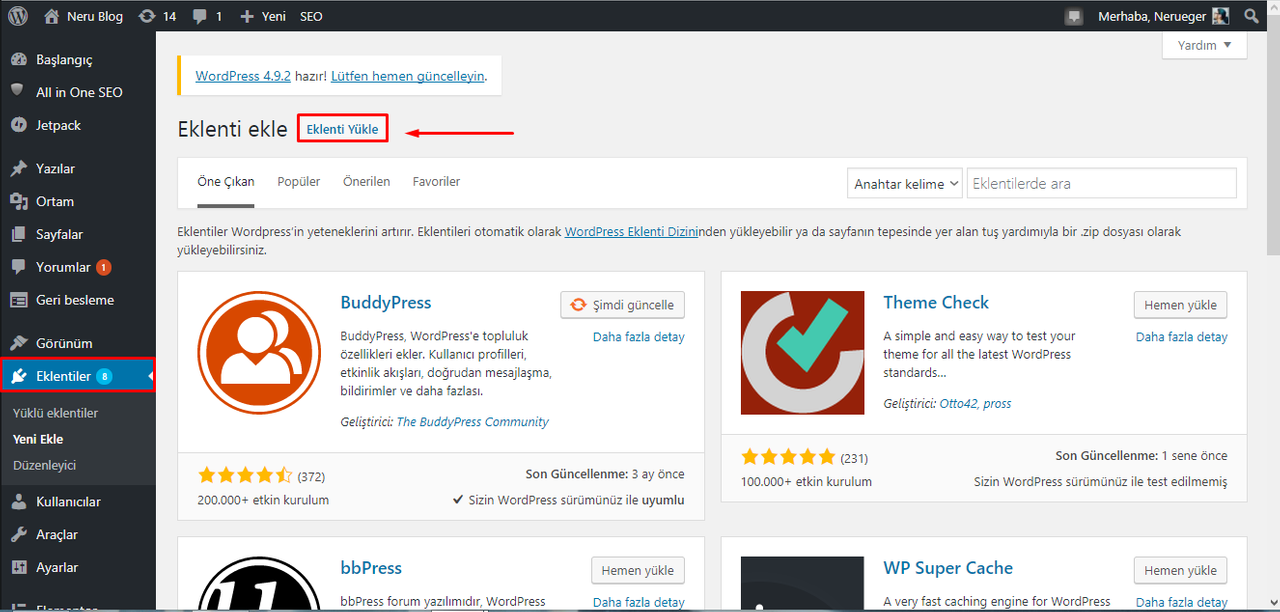Select Yeni Ekle submenu item
Screen dimensions: 1280x612
point(38,438)
